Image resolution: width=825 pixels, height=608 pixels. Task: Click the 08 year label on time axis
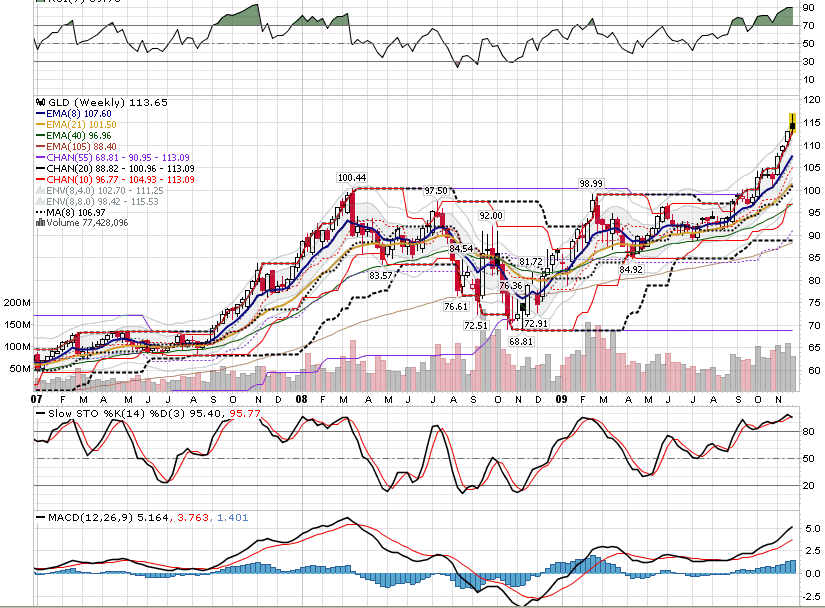pyautogui.click(x=301, y=399)
